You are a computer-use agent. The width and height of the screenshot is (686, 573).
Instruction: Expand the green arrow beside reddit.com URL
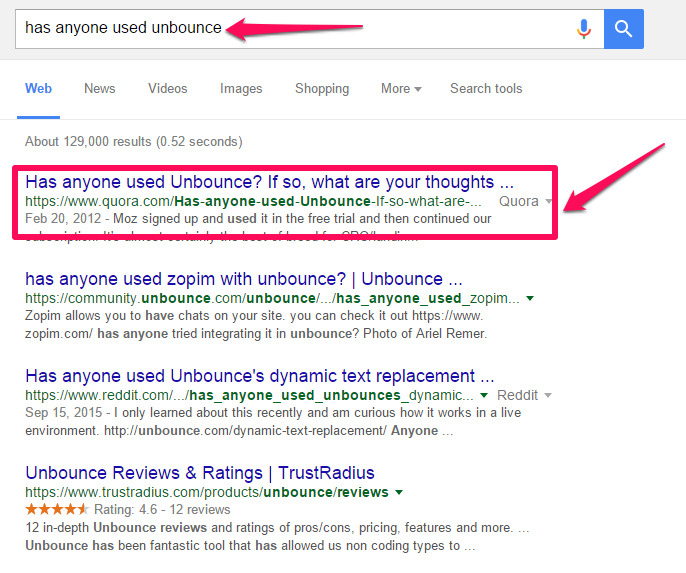pyautogui.click(x=484, y=396)
